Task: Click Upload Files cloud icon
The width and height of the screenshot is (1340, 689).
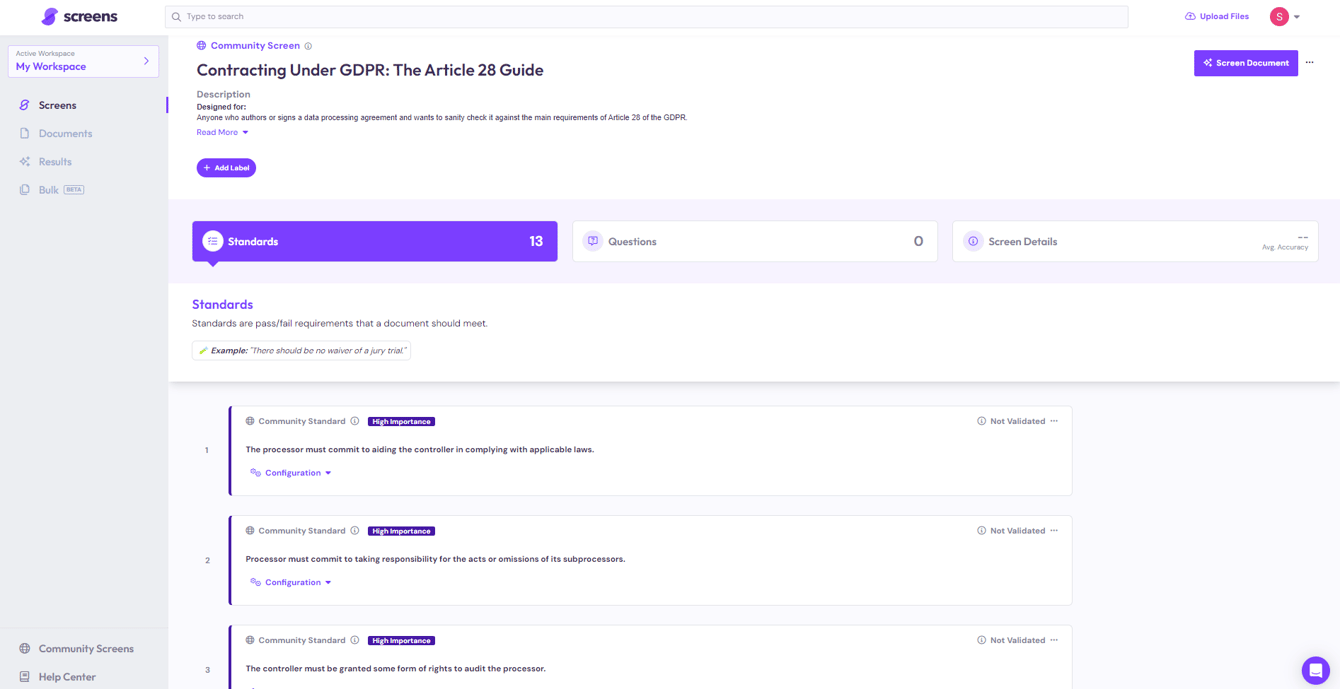Action: (x=1190, y=16)
